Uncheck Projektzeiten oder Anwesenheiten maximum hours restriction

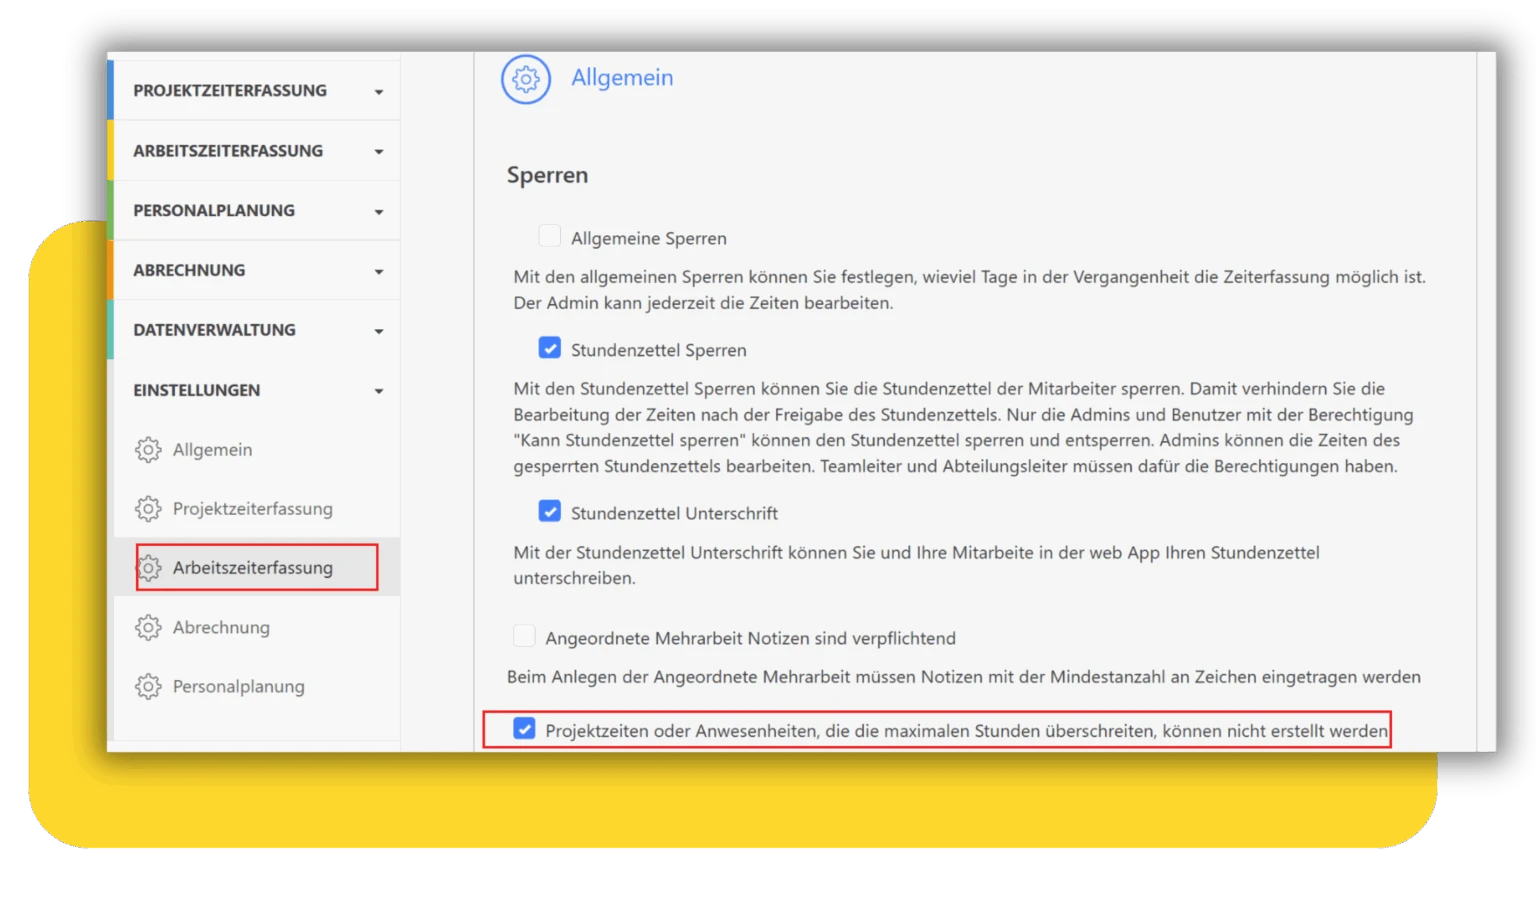[525, 730]
